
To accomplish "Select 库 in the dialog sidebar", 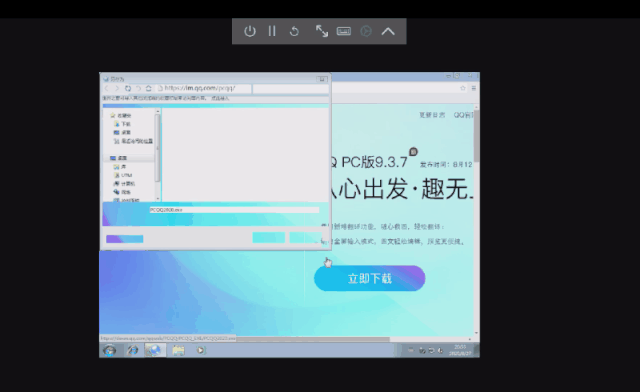I will [x=120, y=167].
